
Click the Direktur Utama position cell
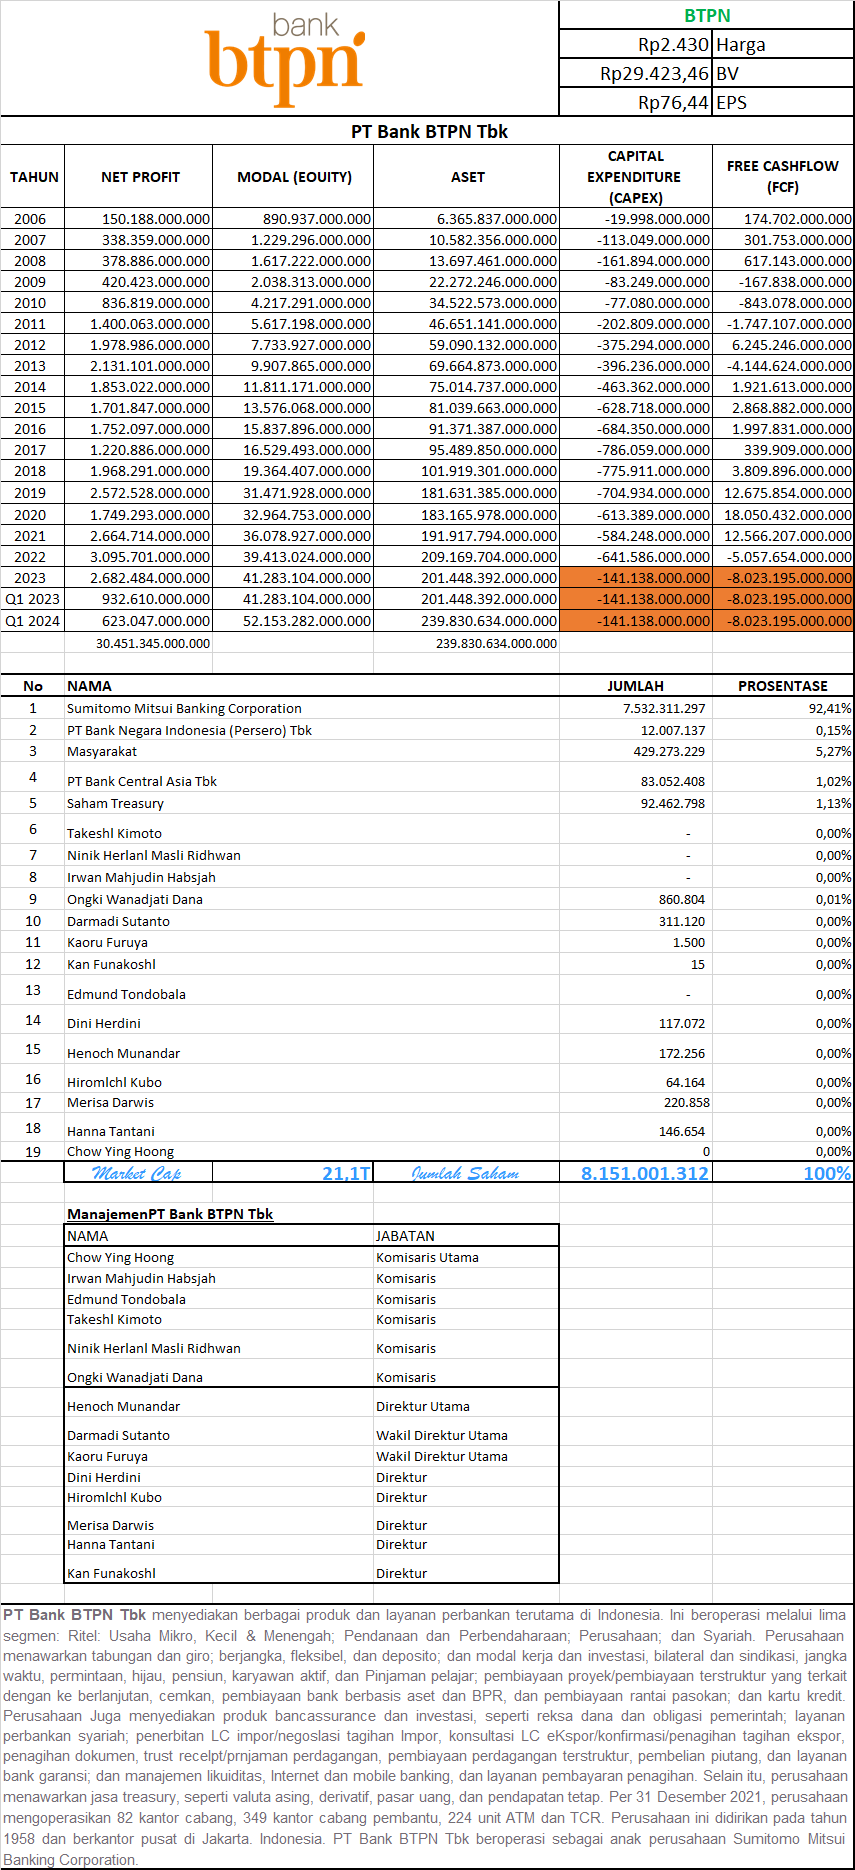[x=423, y=1407]
